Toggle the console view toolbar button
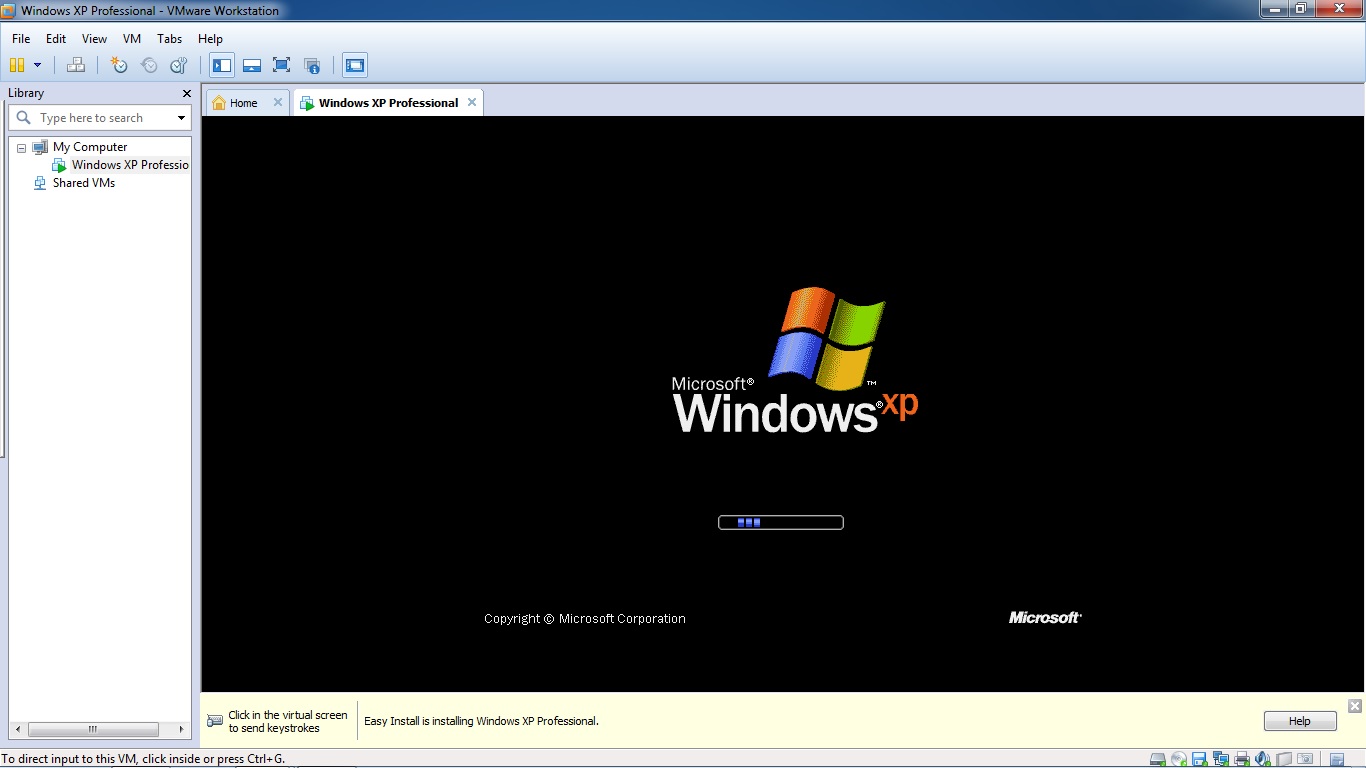 355,65
